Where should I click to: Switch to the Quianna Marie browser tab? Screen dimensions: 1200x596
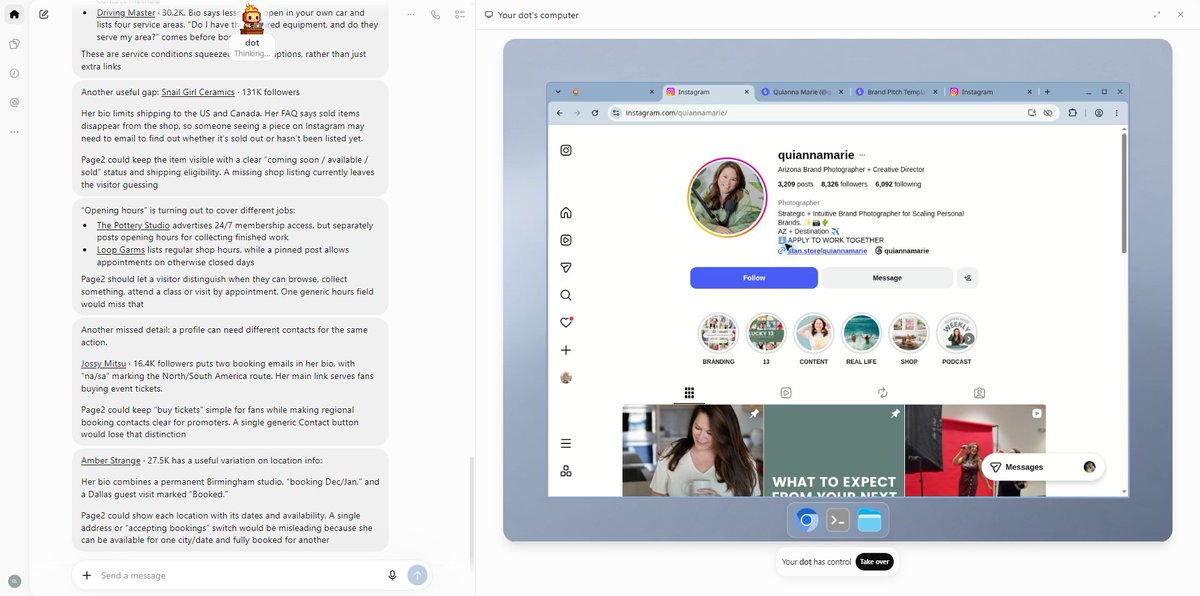coord(800,91)
